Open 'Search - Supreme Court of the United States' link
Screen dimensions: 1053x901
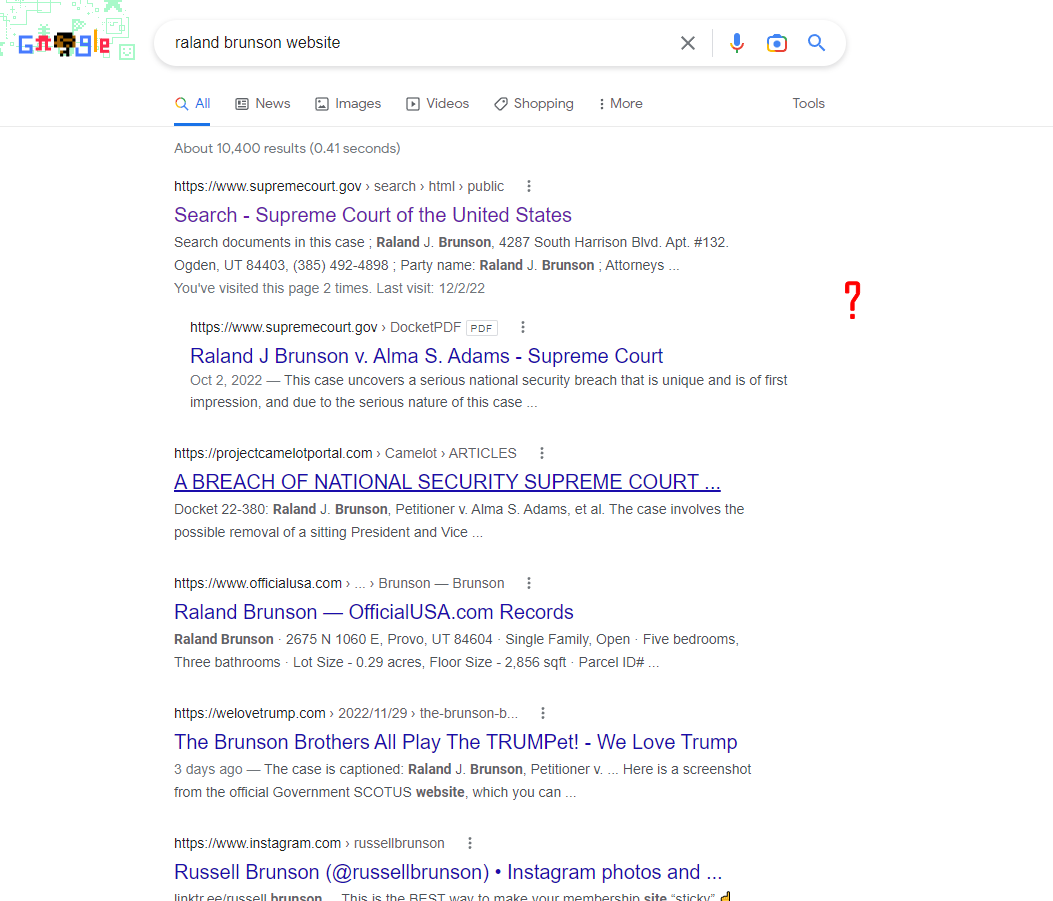(373, 215)
